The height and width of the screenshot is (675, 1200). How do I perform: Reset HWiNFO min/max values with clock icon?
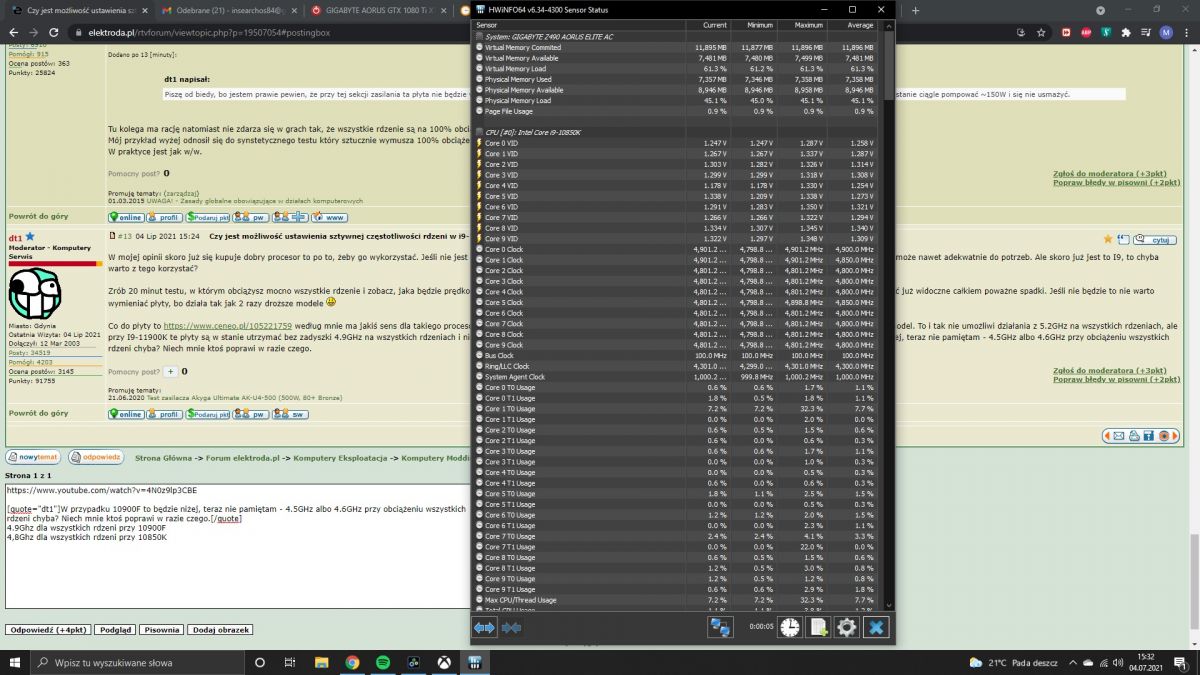[x=790, y=627]
